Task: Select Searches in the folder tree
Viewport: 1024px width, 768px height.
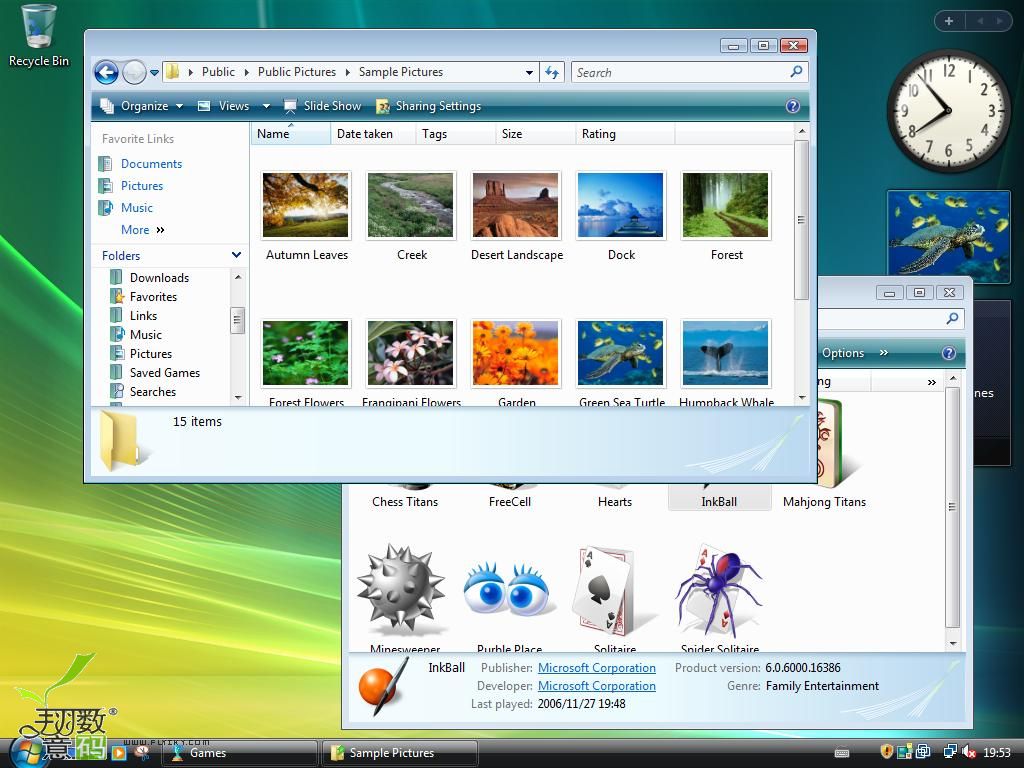Action: click(x=153, y=391)
